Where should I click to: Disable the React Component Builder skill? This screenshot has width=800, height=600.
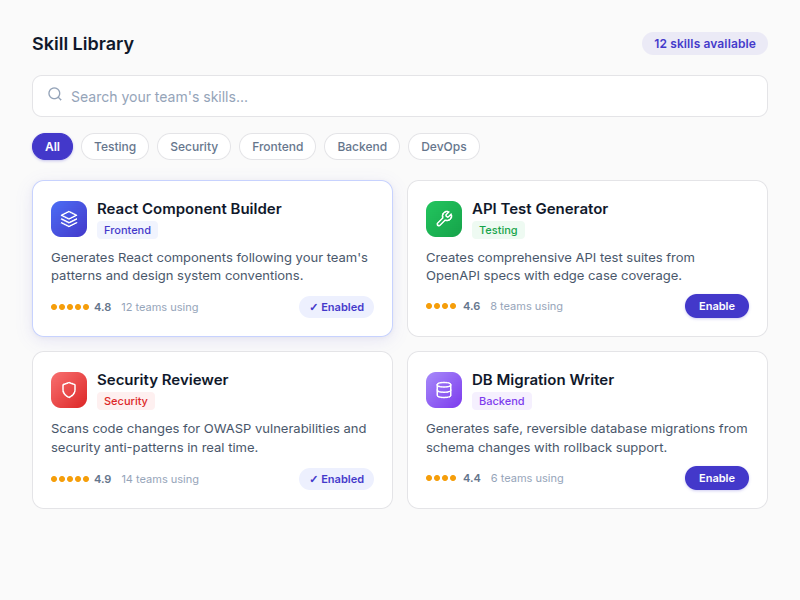click(336, 307)
